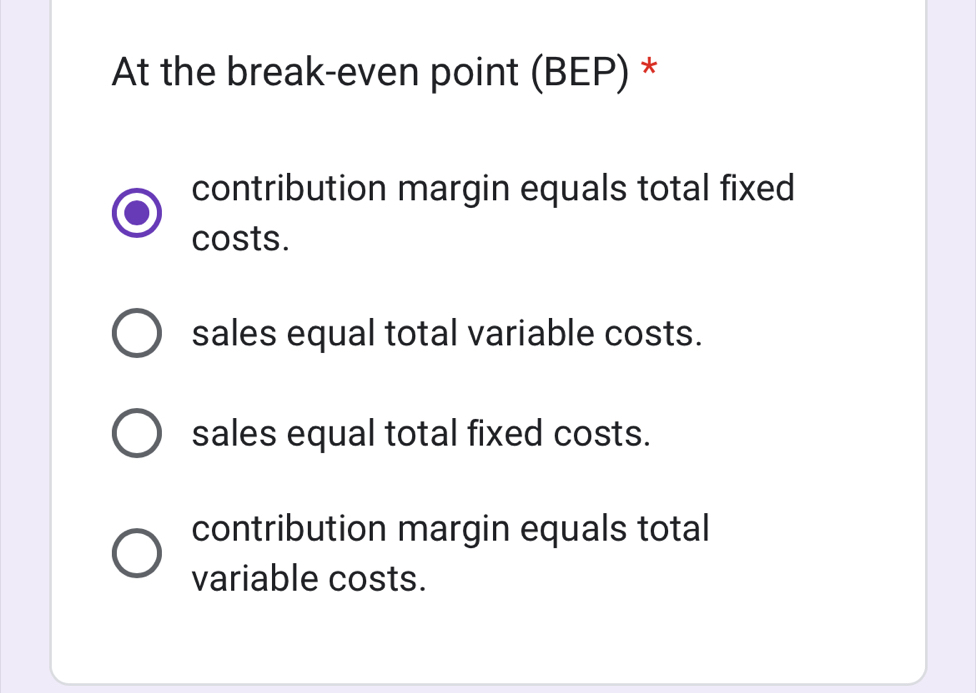976x693 pixels.
Task: Click the 'contribution margin equals total' label line
Action: click(x=450, y=528)
